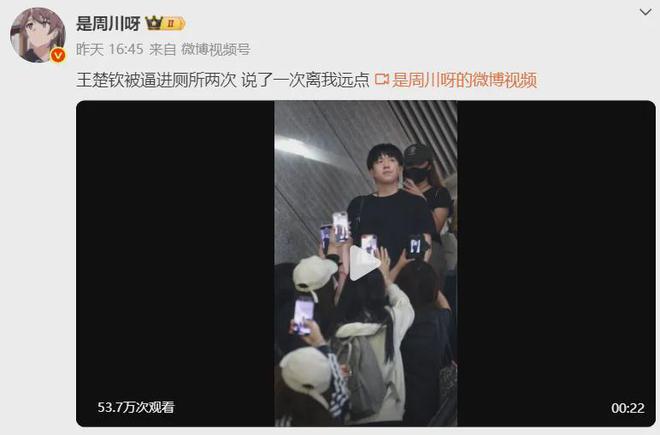Click the 来自 source label
Screen dimensions: 660x435
pyautogui.click(x=162, y=49)
